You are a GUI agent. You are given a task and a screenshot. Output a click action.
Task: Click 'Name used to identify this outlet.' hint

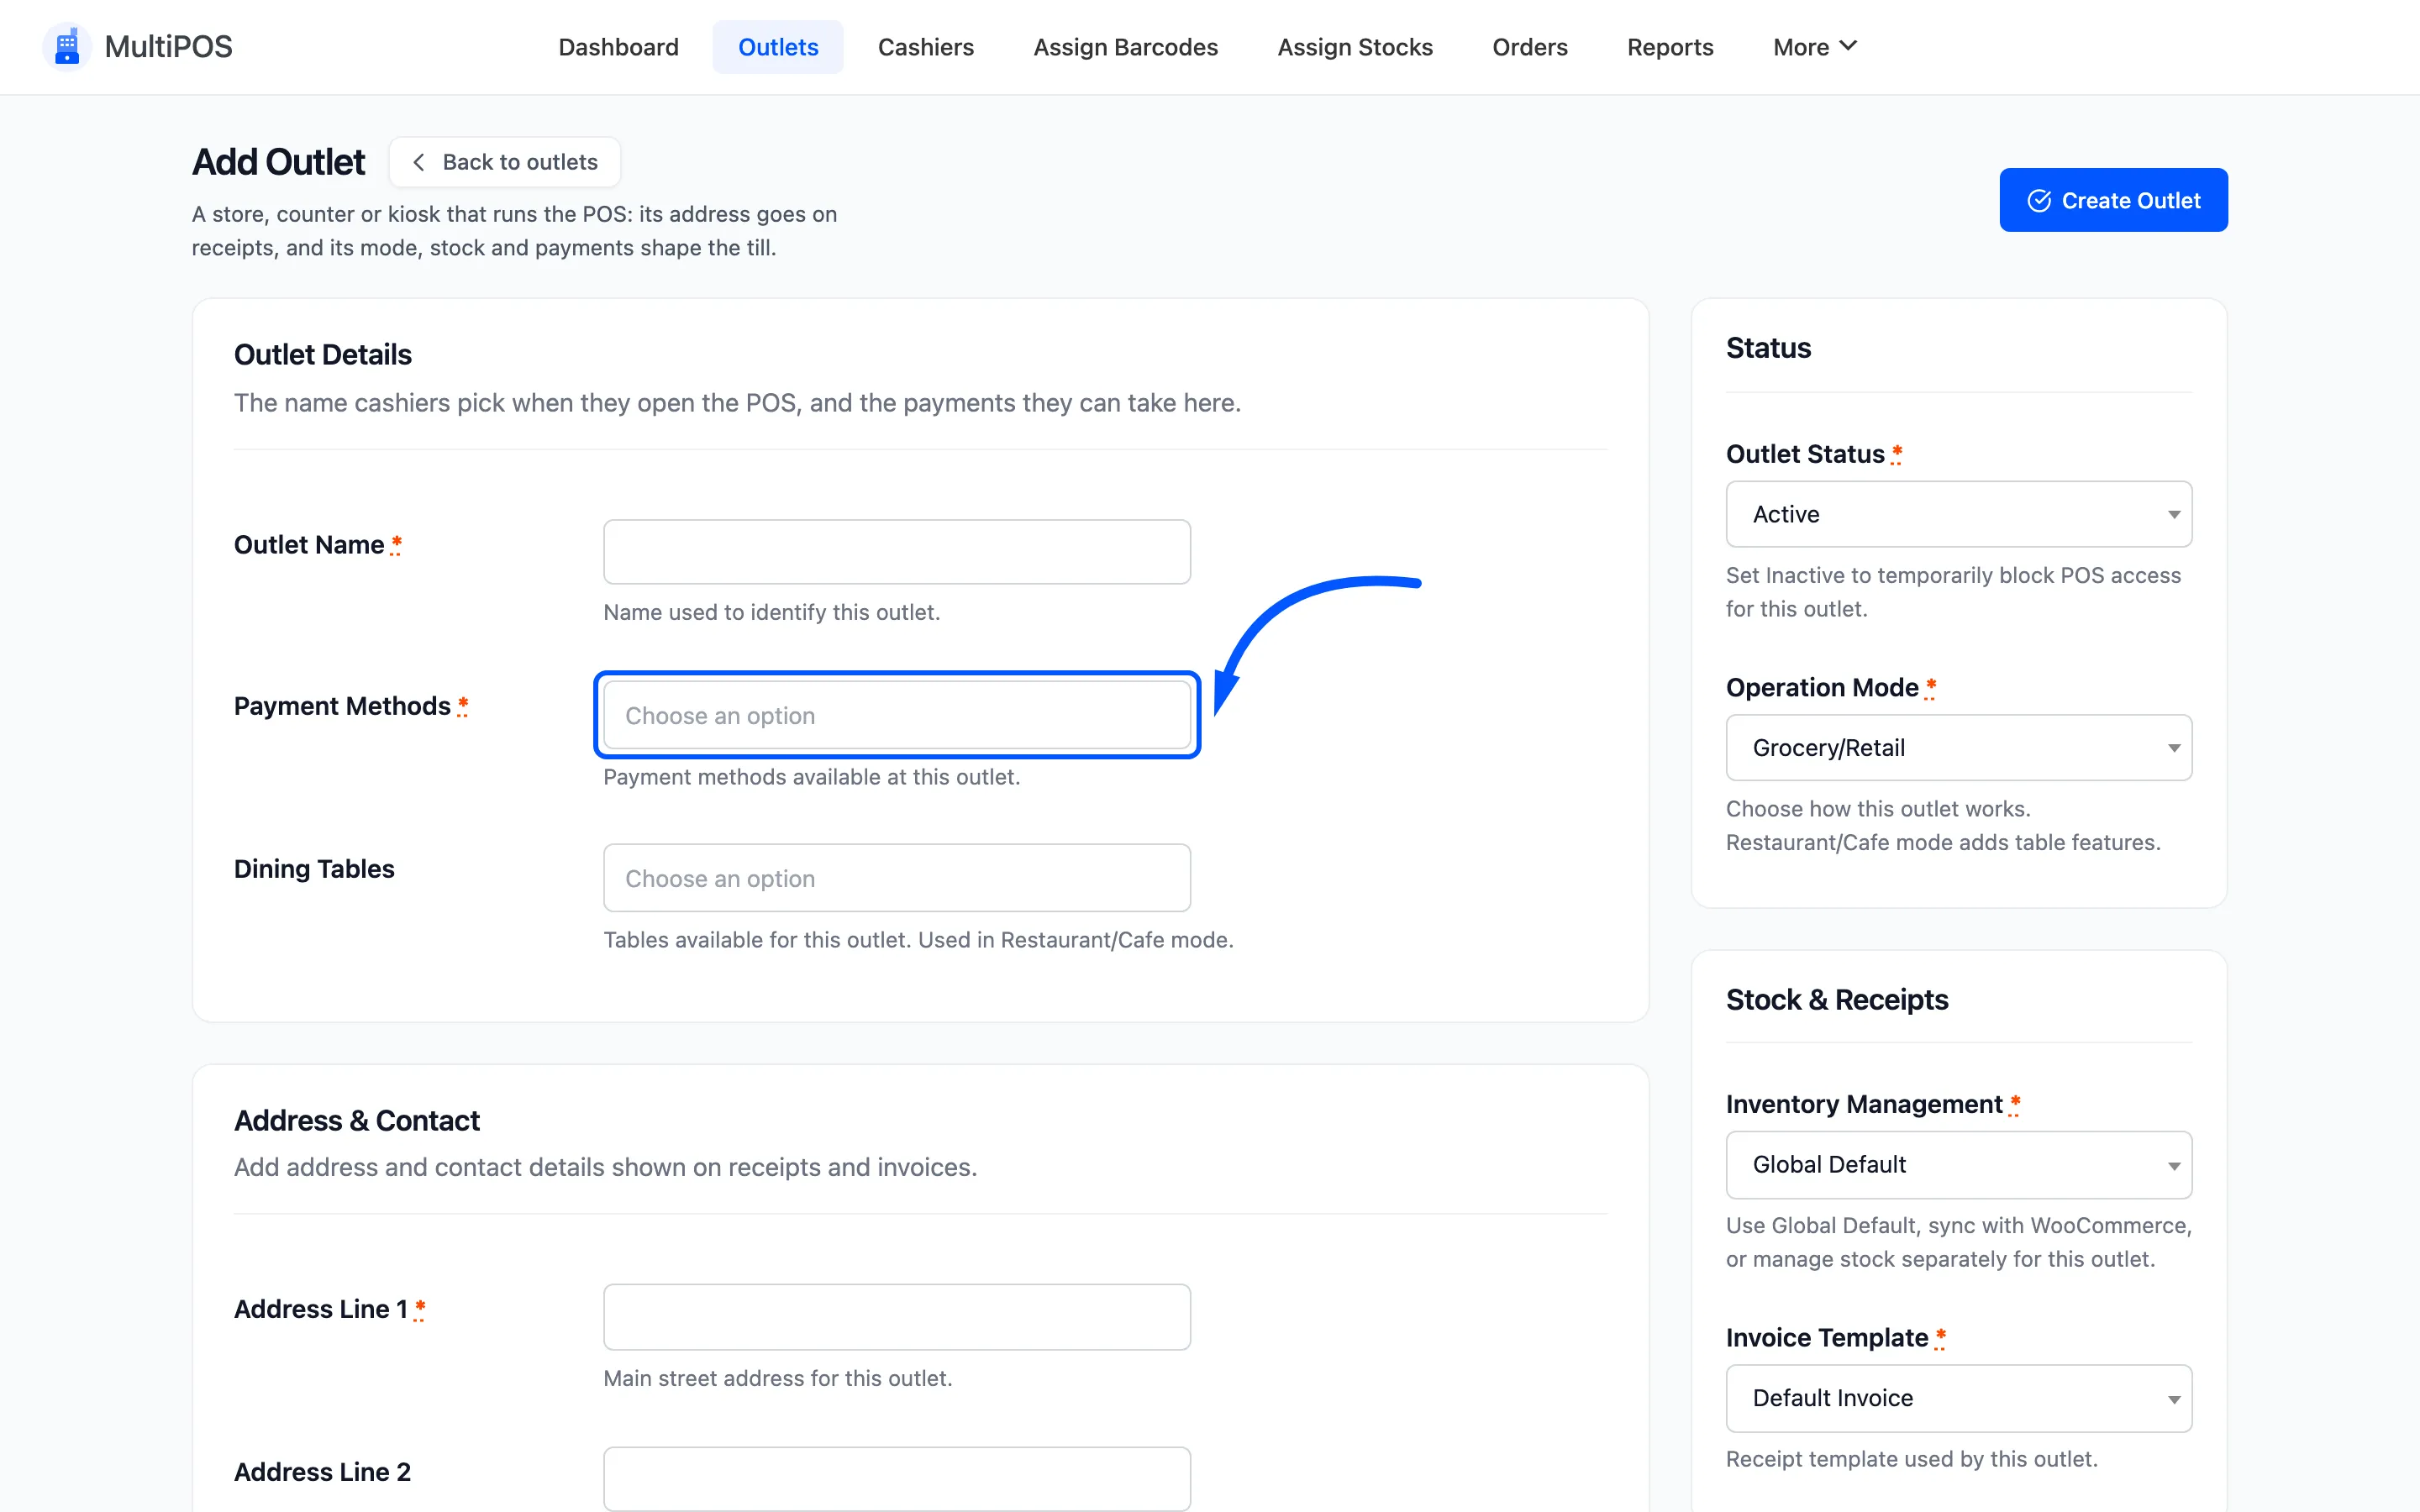[x=771, y=612]
